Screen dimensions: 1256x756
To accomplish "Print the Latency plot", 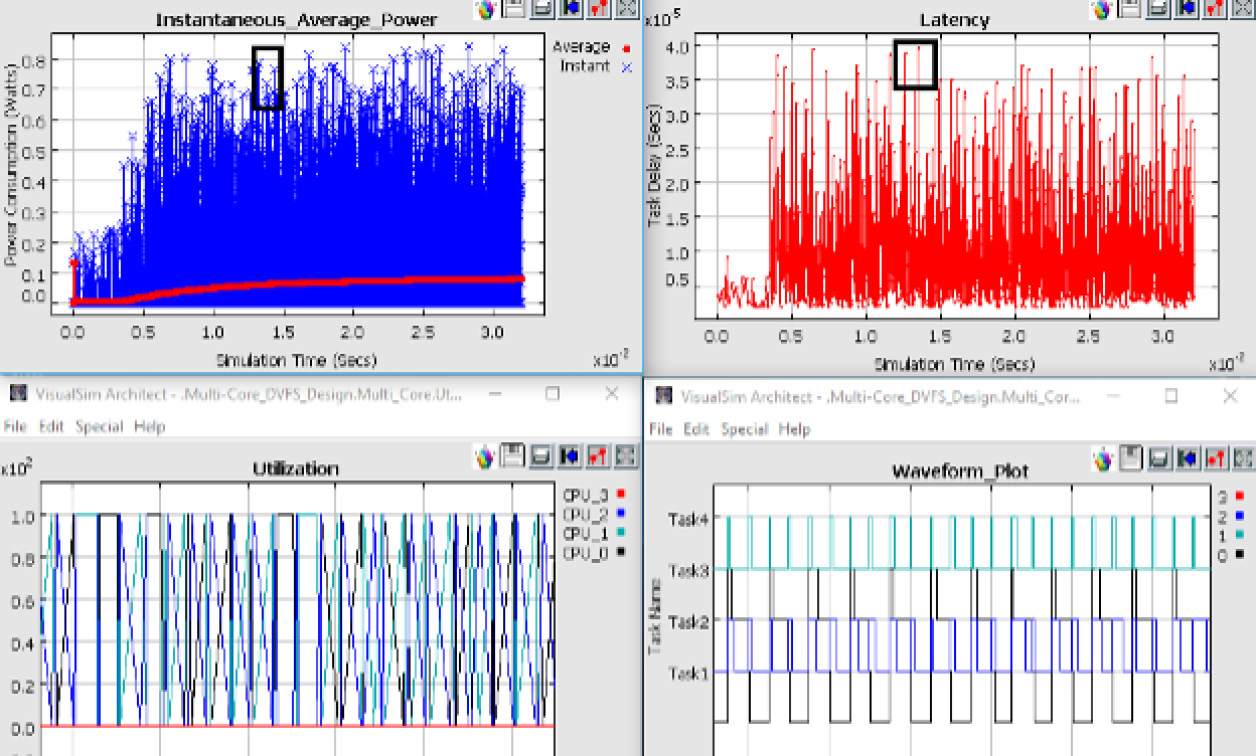I will tap(1157, 10).
